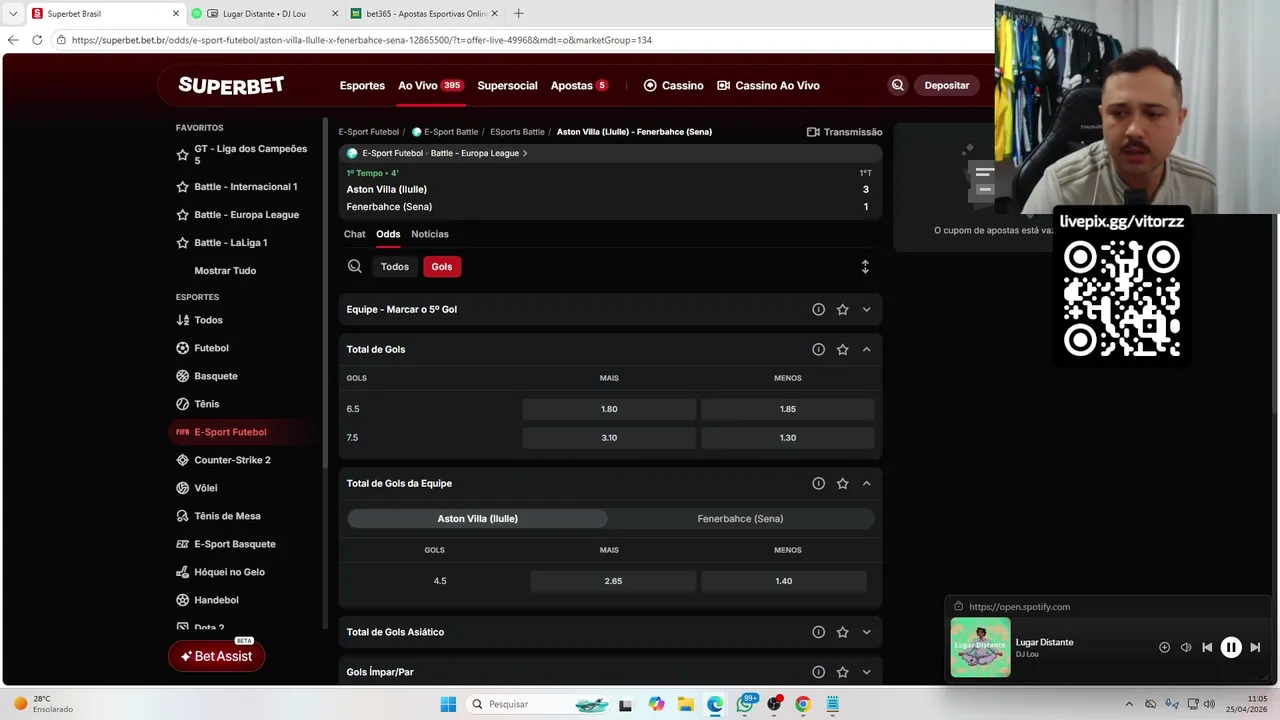
Task: Select Tênis icon in sidebar
Action: (182, 404)
